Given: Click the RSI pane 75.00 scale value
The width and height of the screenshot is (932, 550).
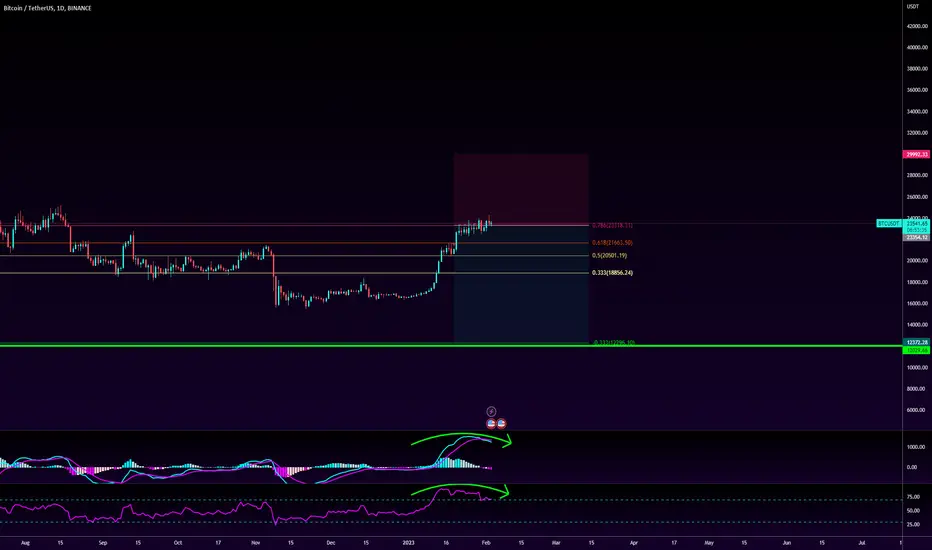Looking at the screenshot, I should [913, 496].
